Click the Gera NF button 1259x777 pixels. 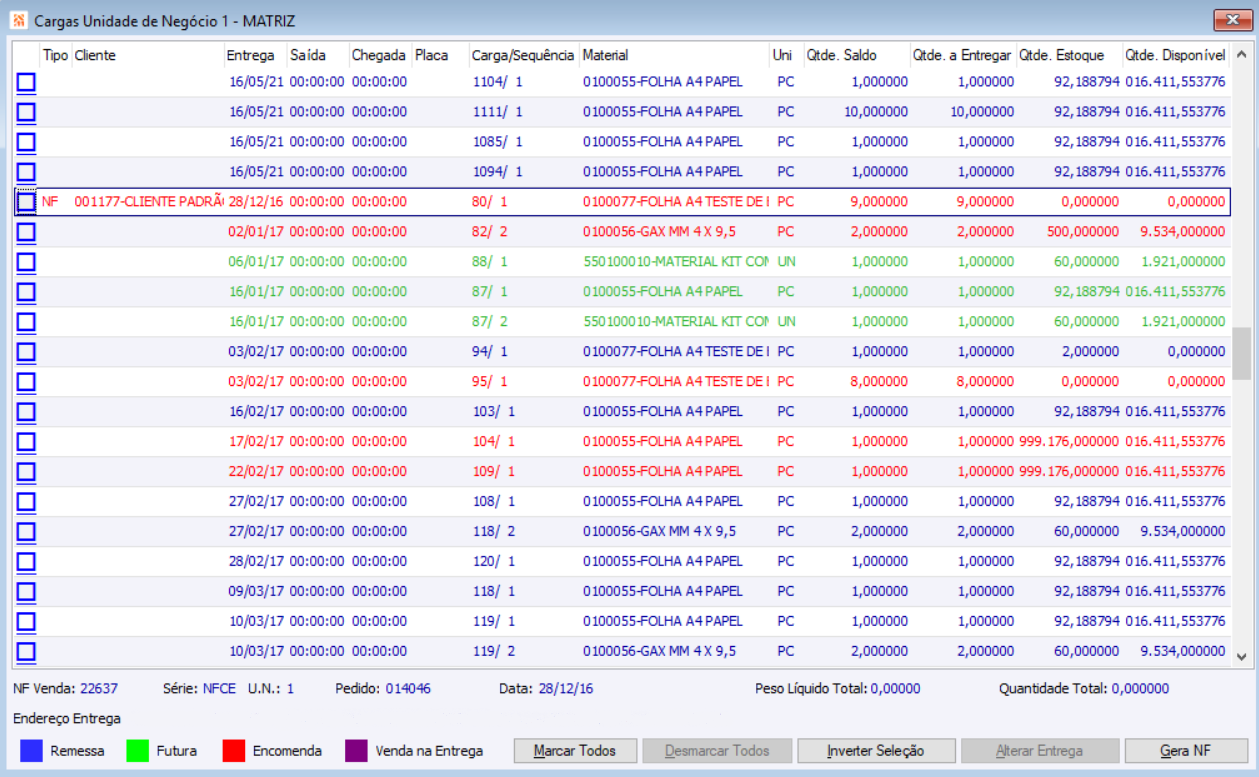pyautogui.click(x=1186, y=751)
